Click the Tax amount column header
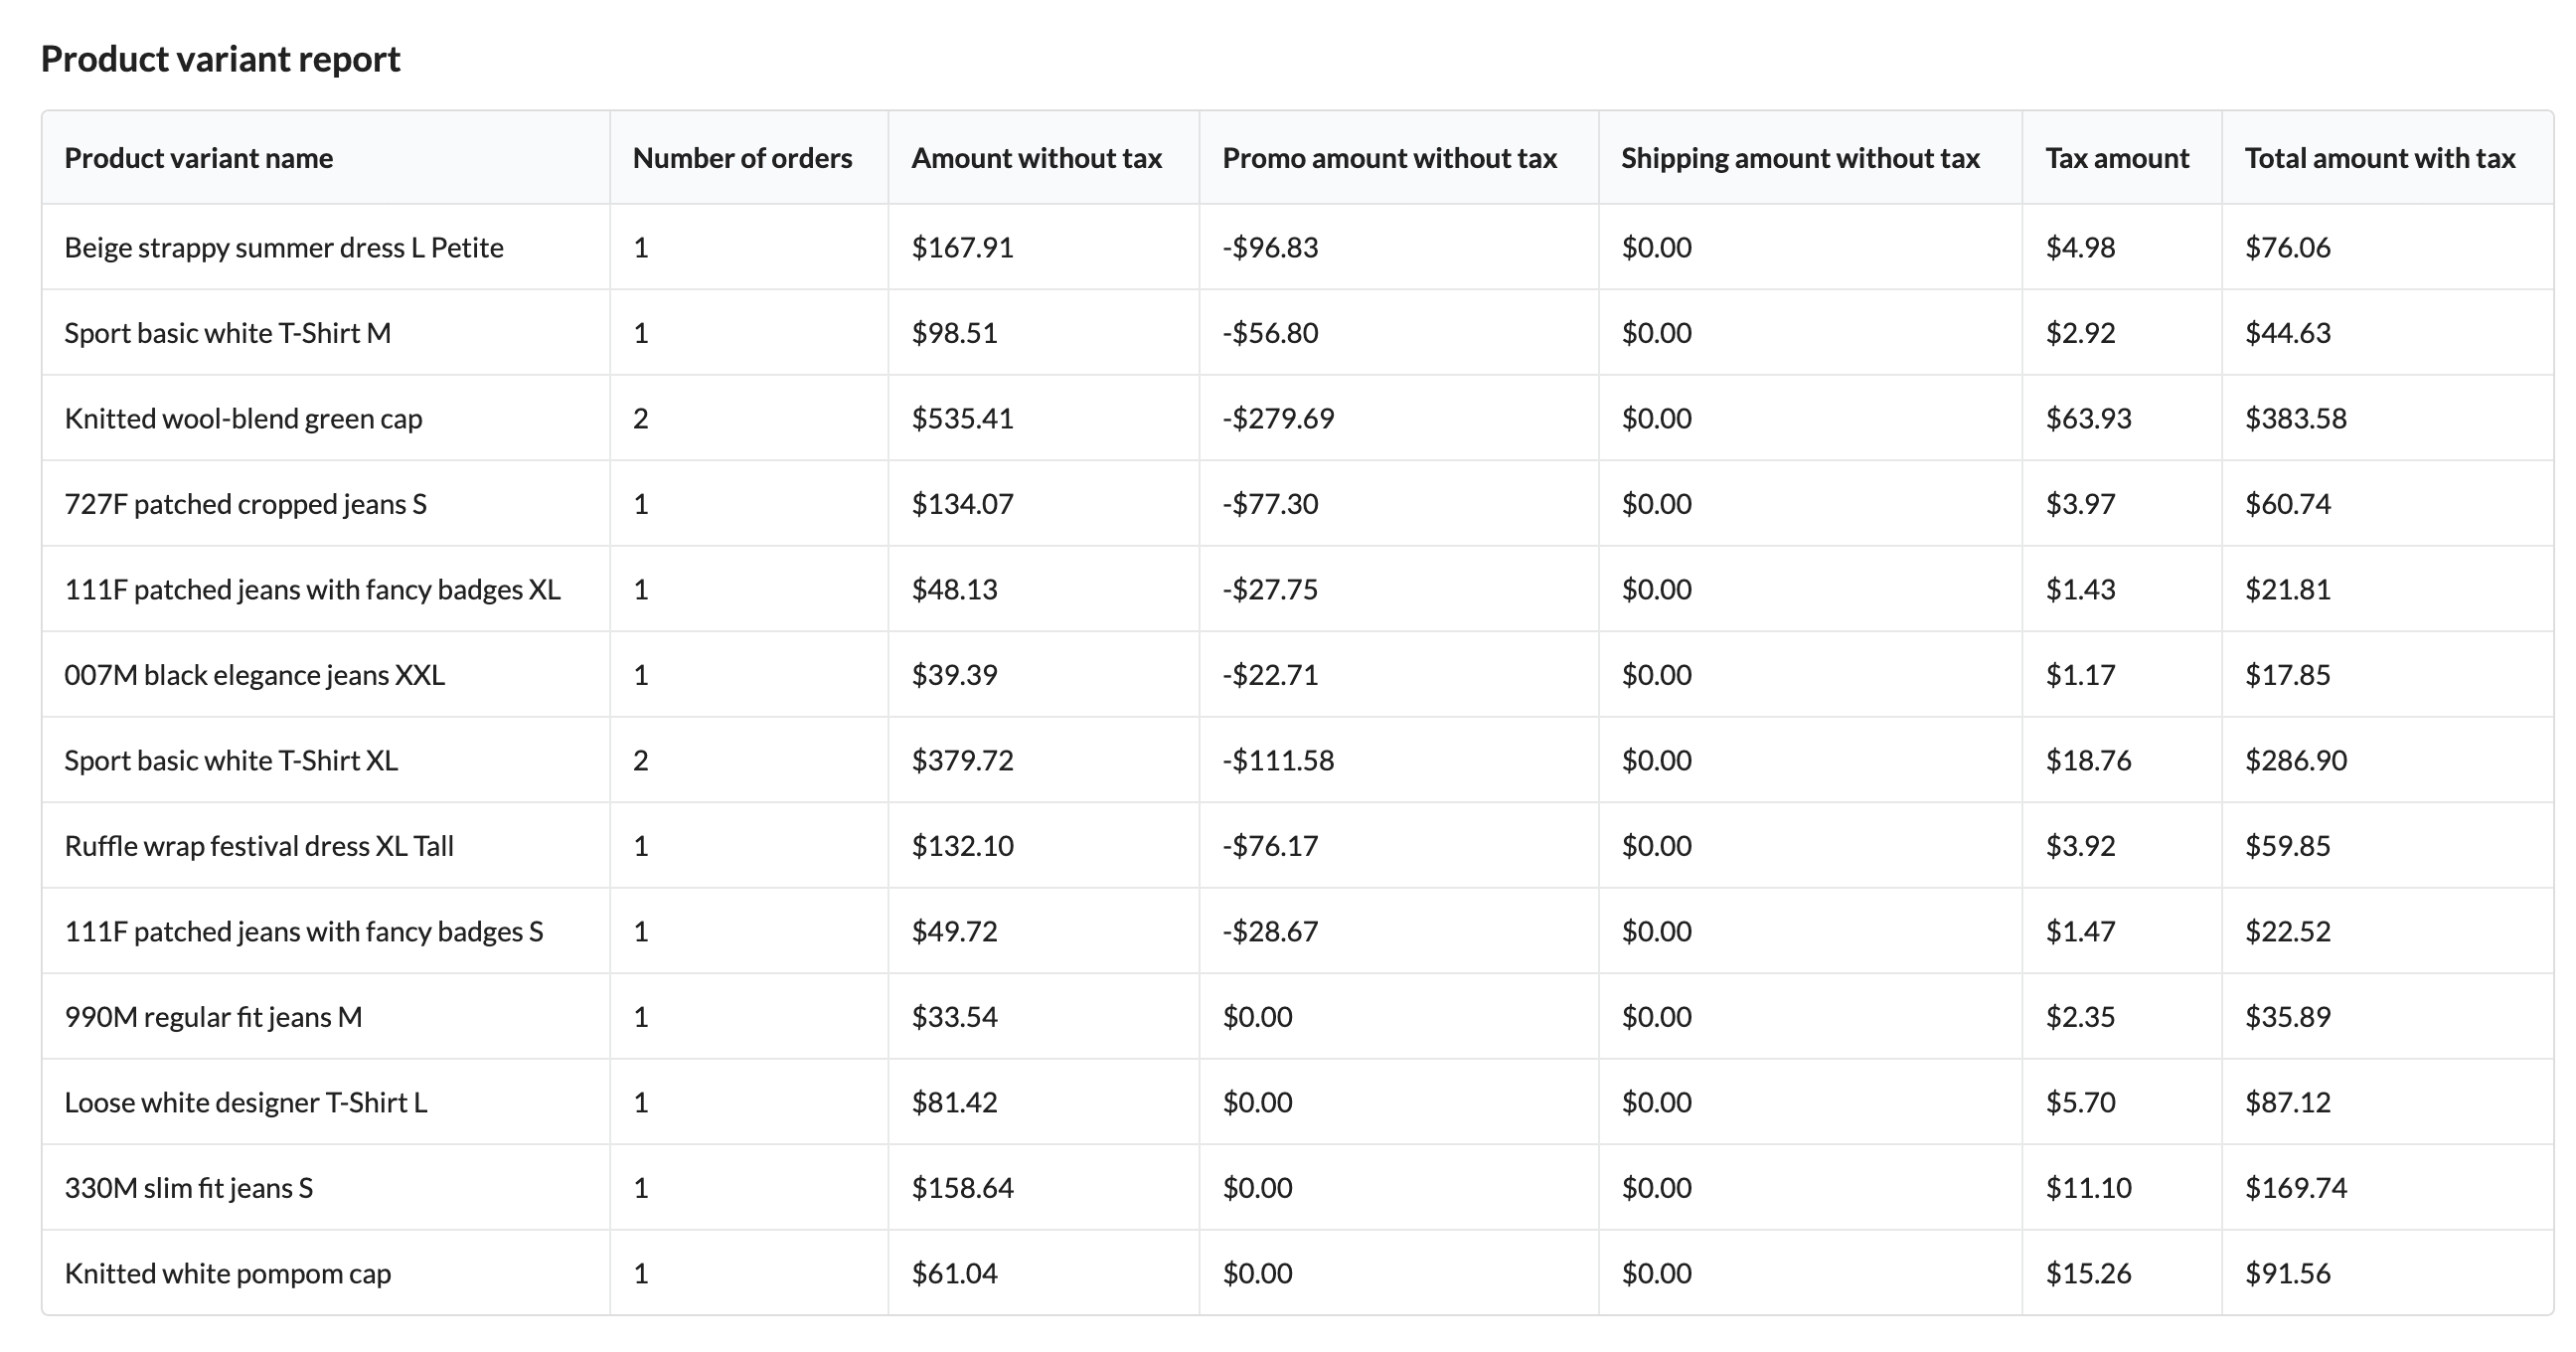 (2116, 158)
